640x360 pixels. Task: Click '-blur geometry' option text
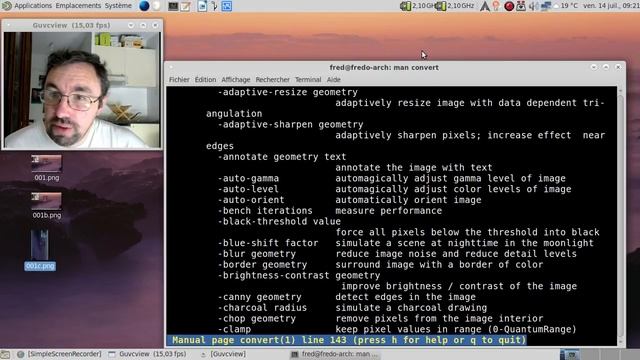pos(256,254)
